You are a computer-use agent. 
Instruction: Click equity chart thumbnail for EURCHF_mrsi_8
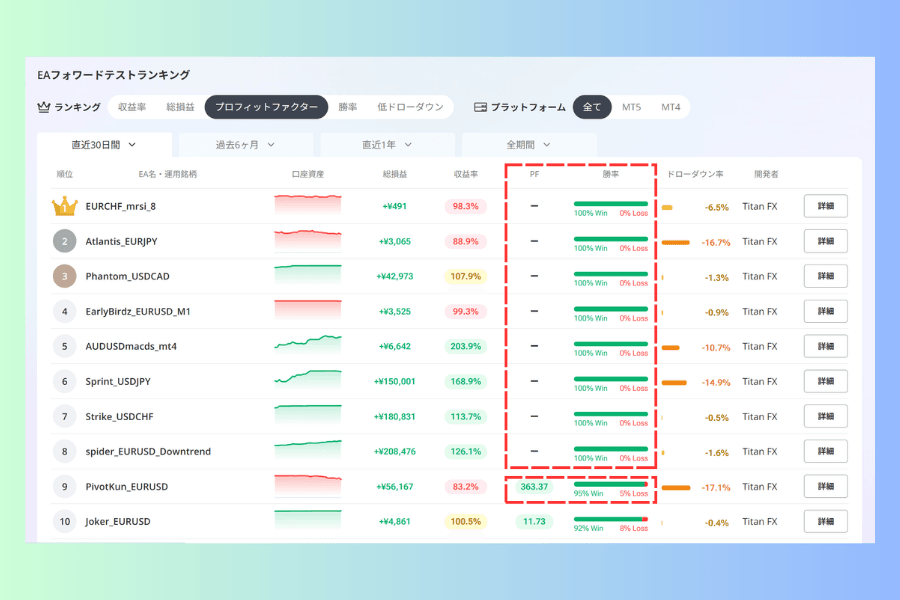(x=308, y=206)
